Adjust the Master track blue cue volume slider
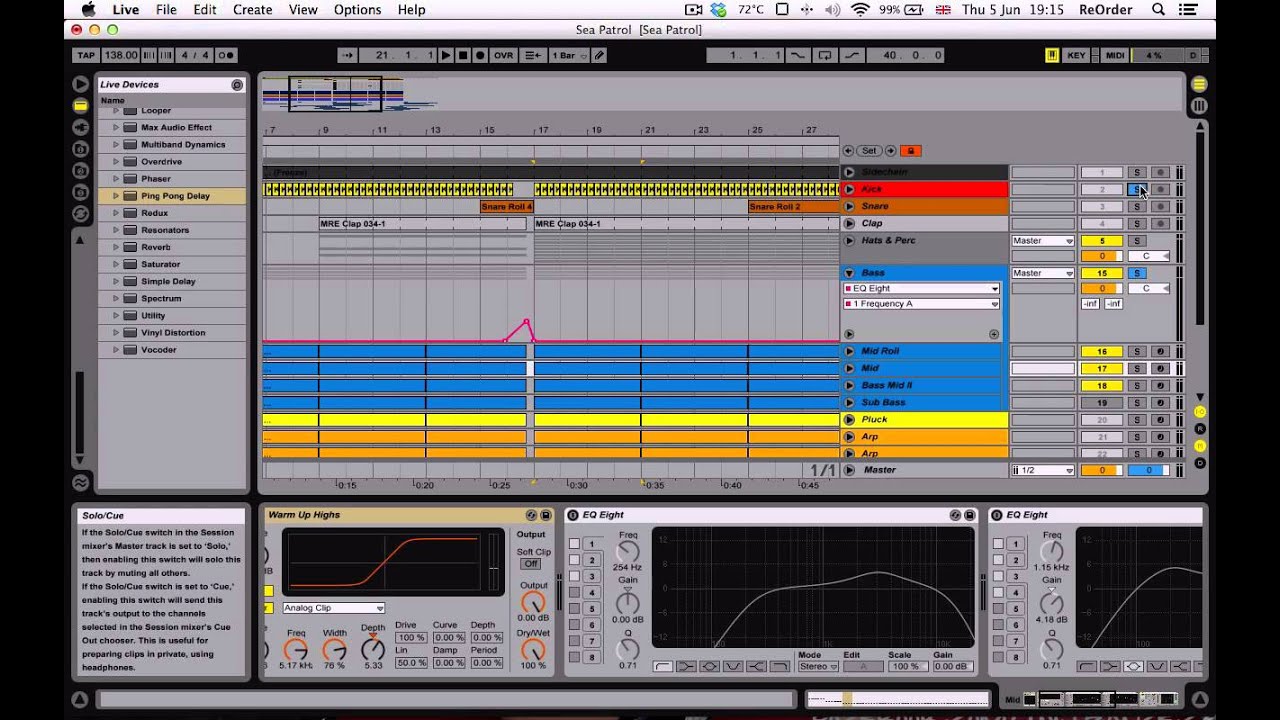The height and width of the screenshot is (720, 1280). coord(1148,470)
